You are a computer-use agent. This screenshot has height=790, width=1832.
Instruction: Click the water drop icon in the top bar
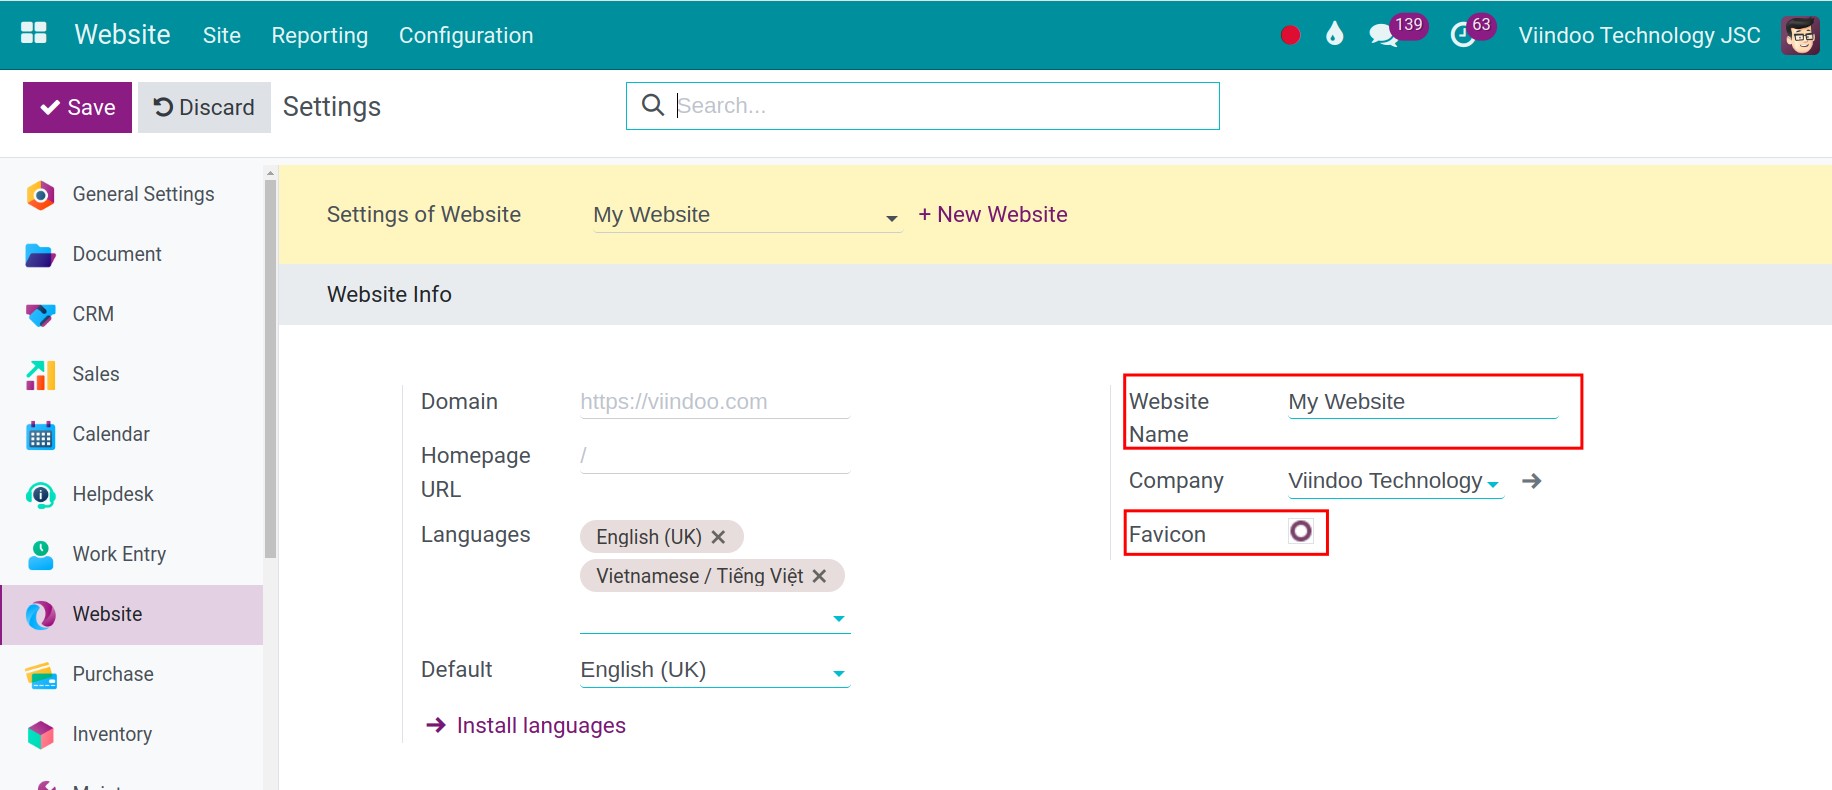(x=1334, y=34)
